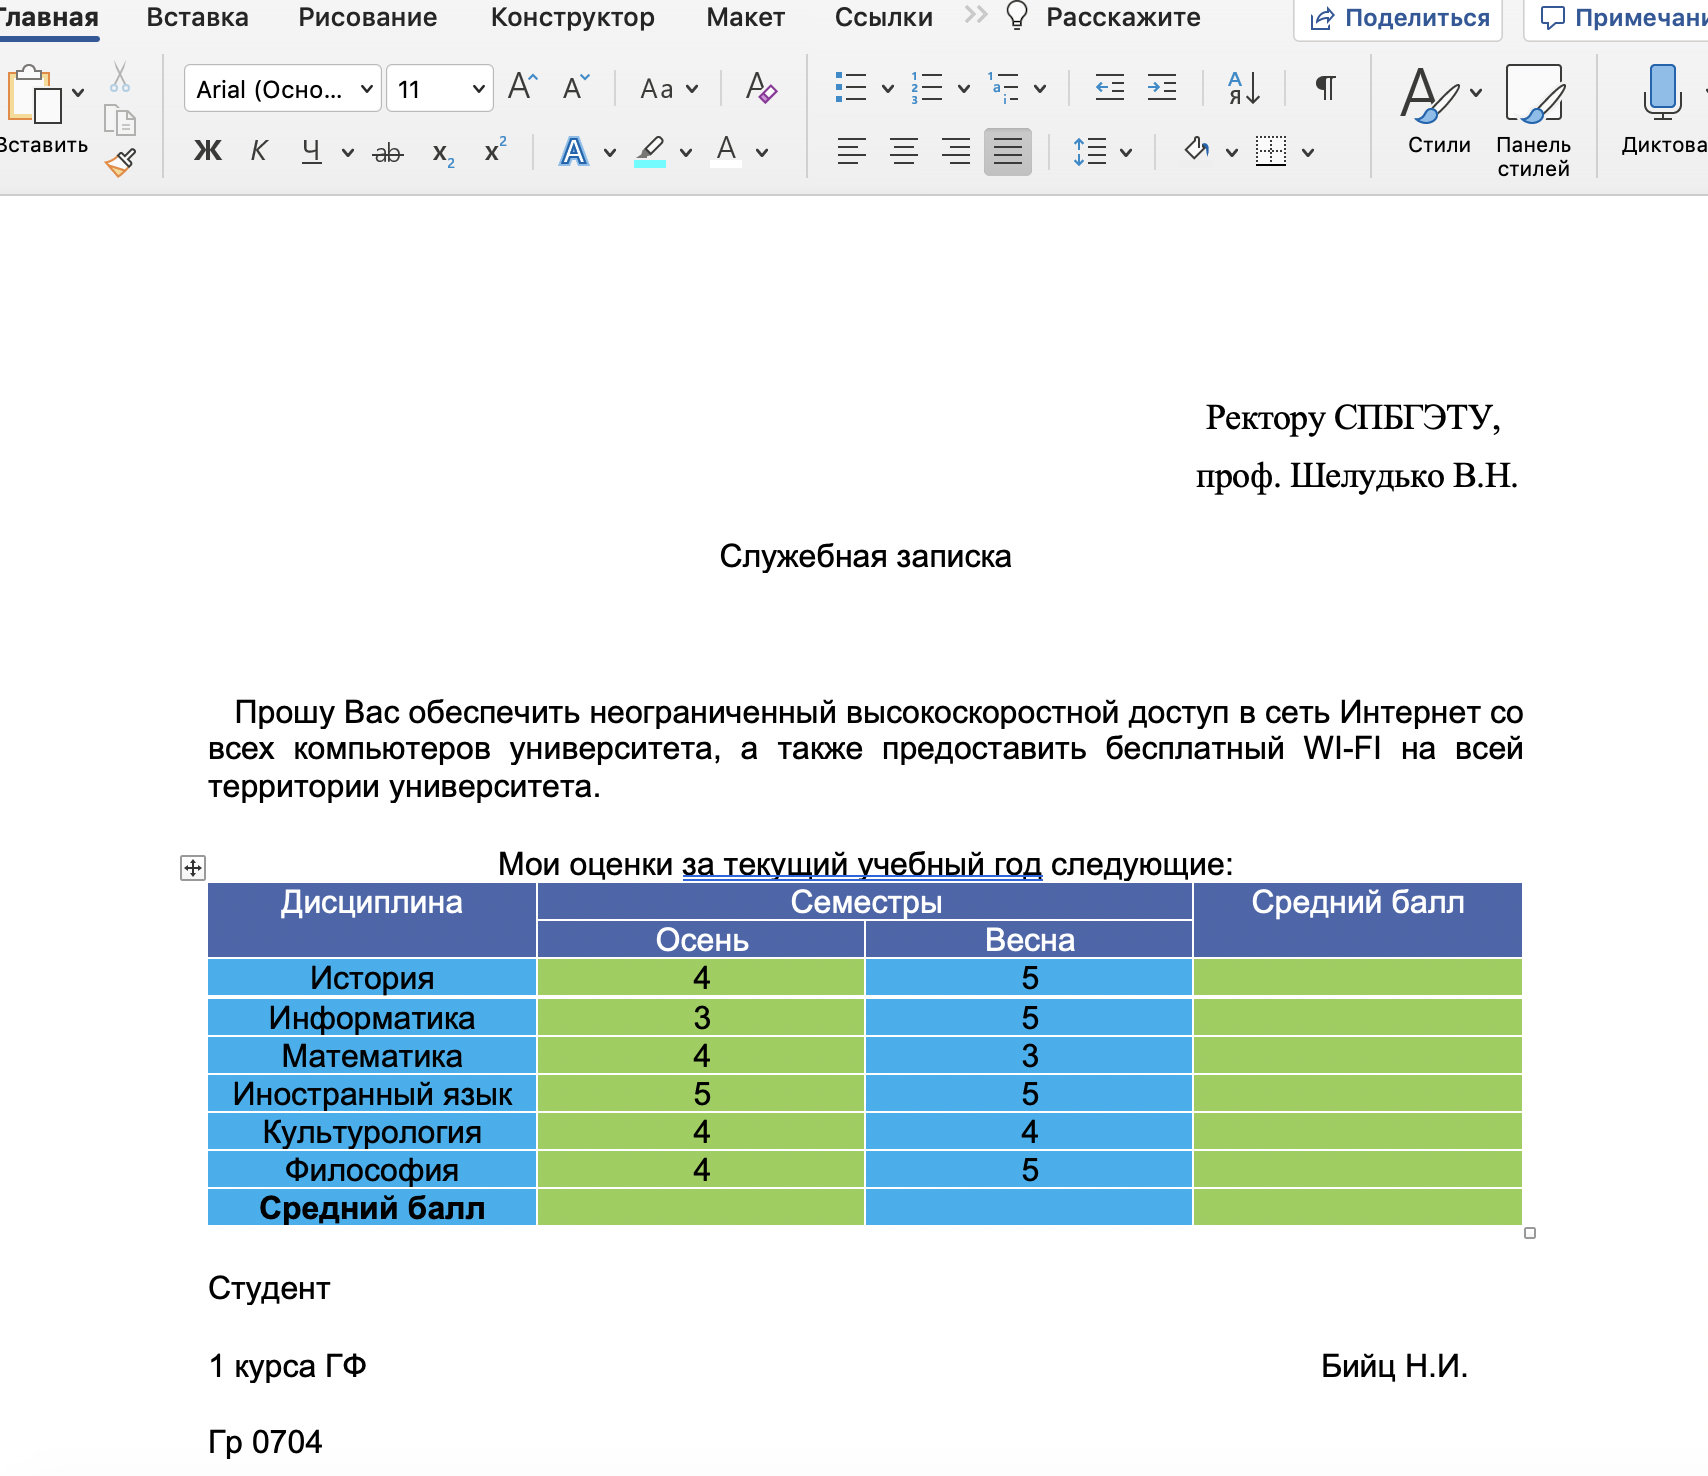The height and width of the screenshot is (1476, 1708).
Task: Decrease font size with small A
Action: coord(576,88)
